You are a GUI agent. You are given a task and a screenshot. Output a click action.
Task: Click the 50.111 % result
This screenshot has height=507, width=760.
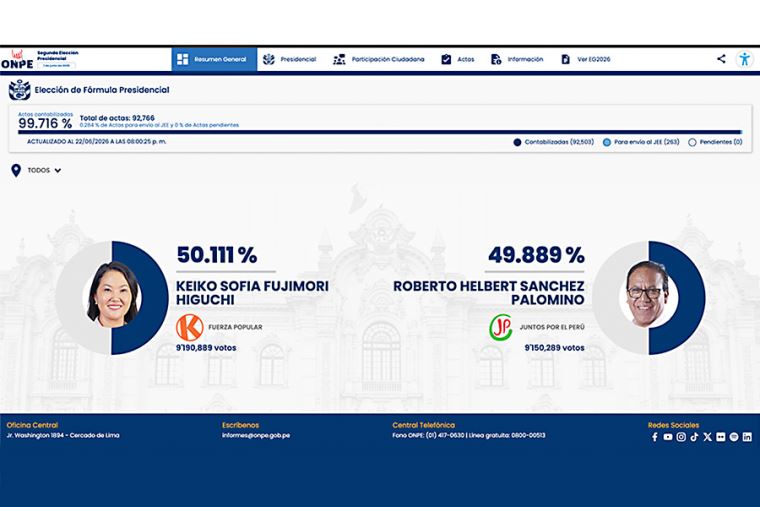click(217, 255)
